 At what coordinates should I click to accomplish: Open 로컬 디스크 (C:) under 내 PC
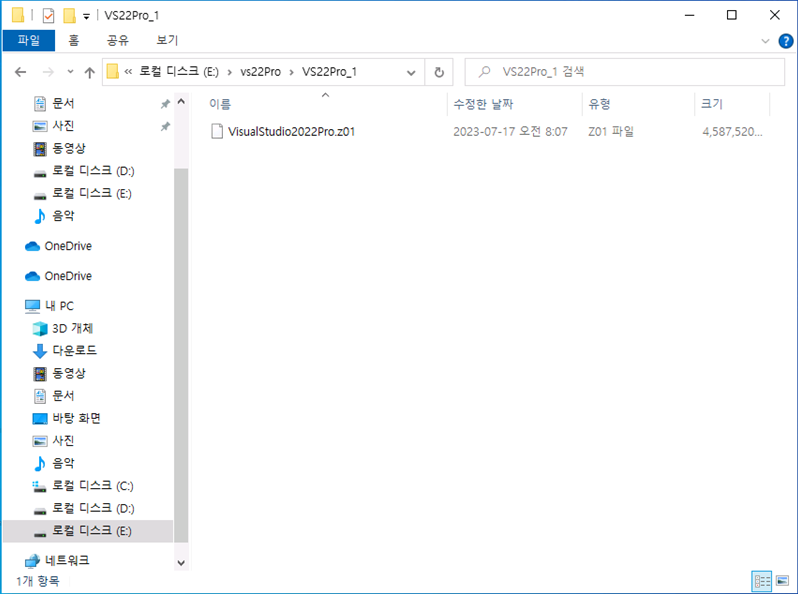pos(93,486)
